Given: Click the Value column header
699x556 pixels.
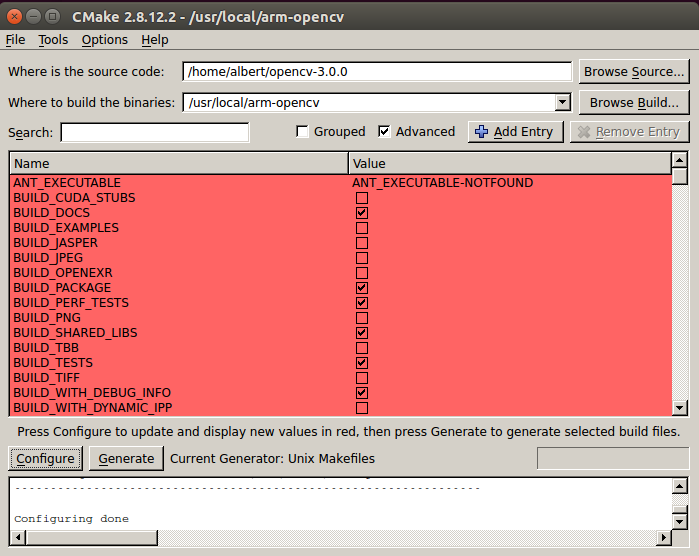Looking at the screenshot, I should (x=510, y=164).
